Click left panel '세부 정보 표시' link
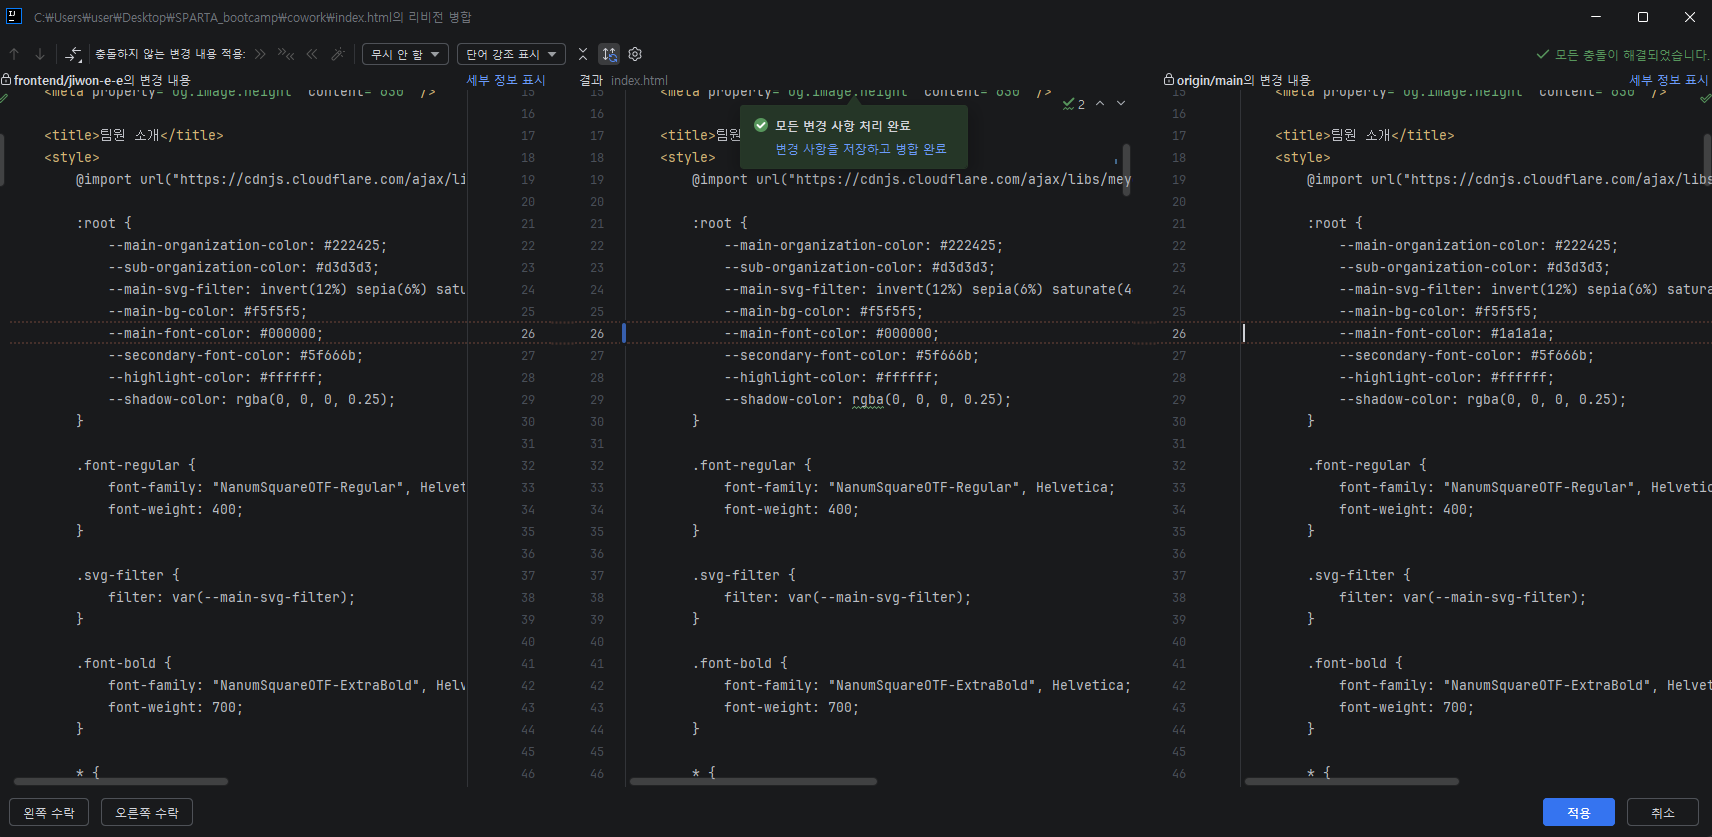This screenshot has height=837, width=1712. 506,80
